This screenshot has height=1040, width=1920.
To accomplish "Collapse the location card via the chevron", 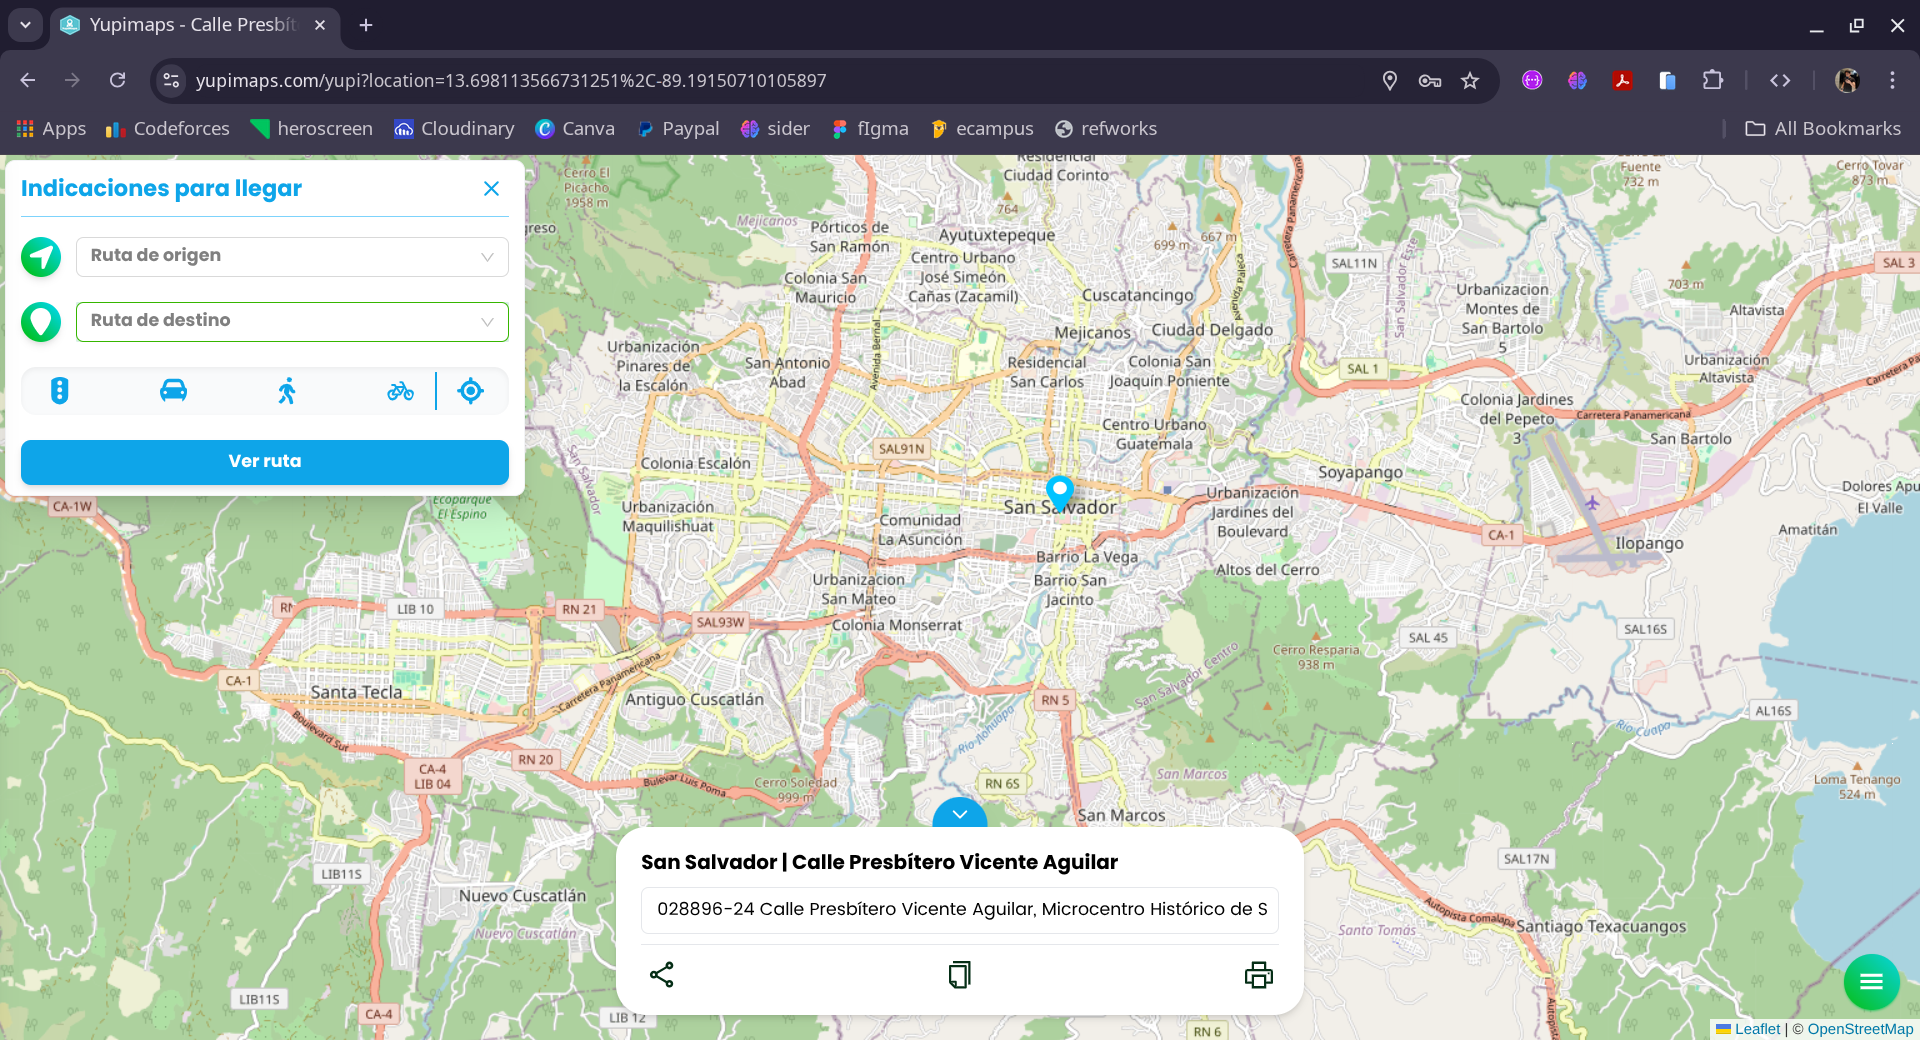I will (959, 815).
